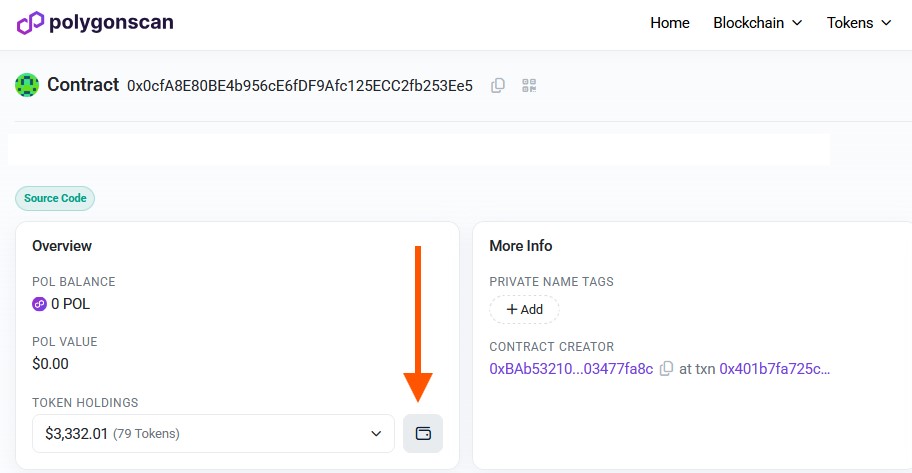Image resolution: width=912 pixels, height=473 pixels.
Task: Click the Polygonscan logo icon
Action: (x=30, y=22)
